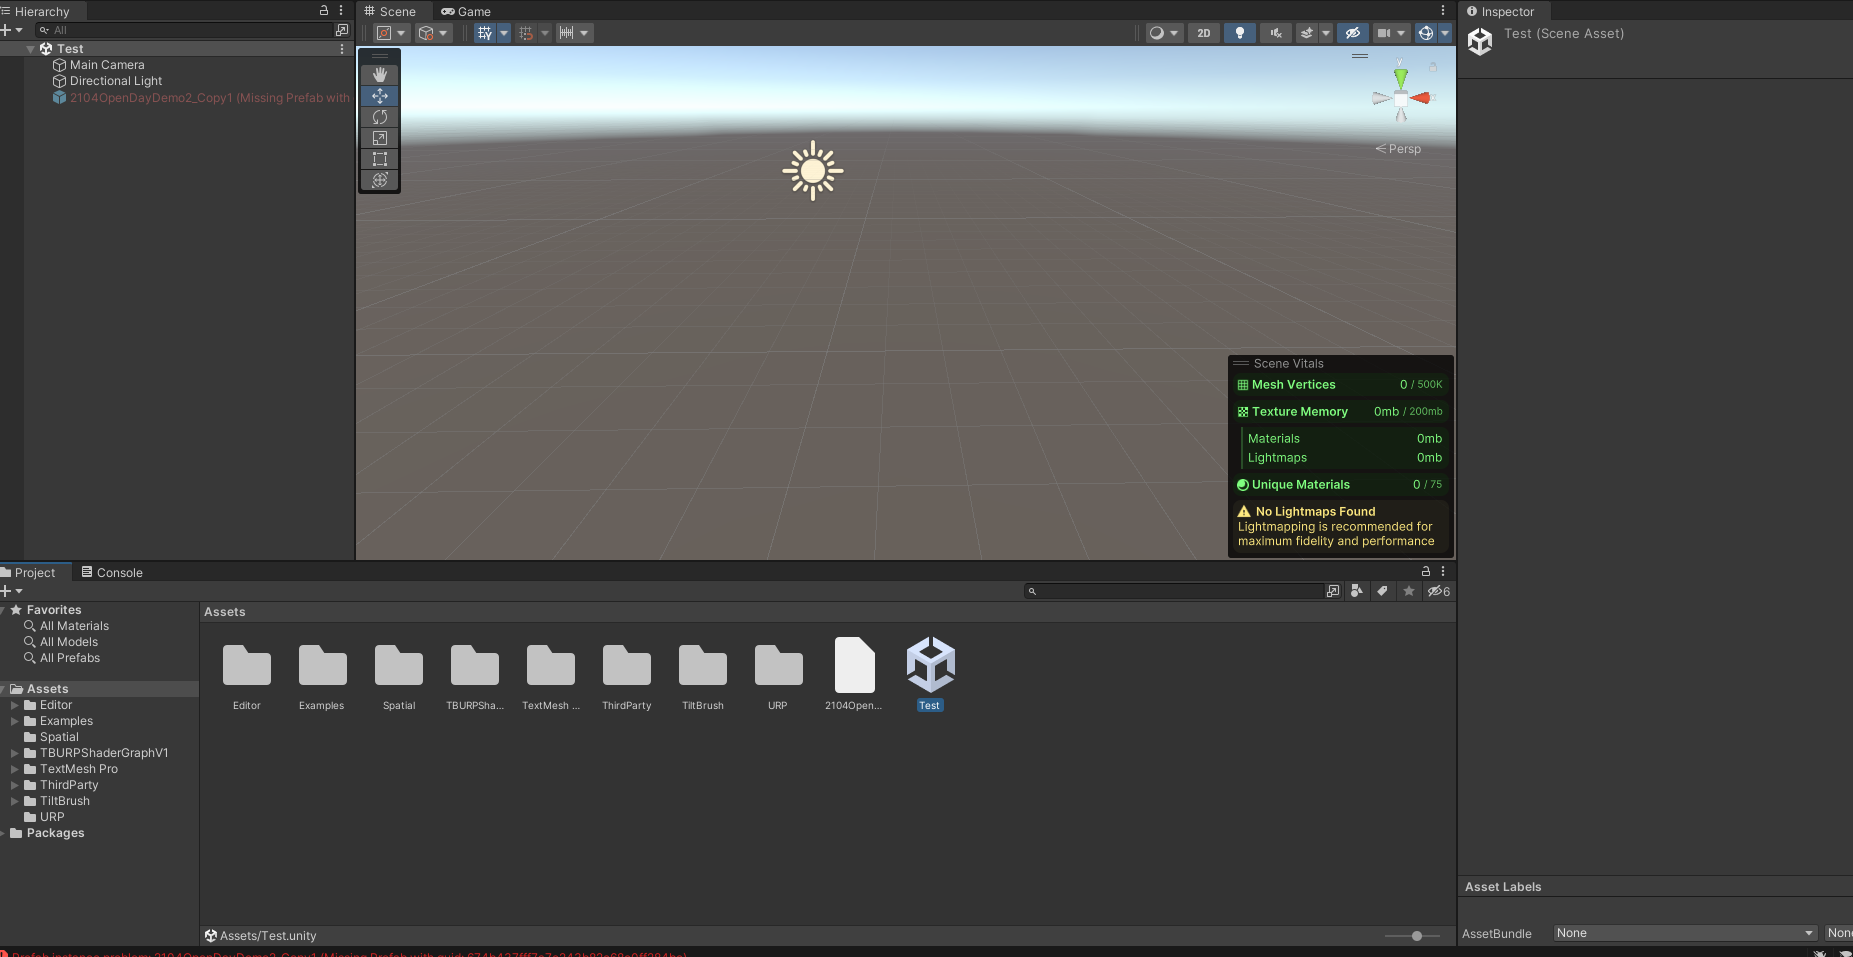Expand the TextMesh Pro folder
Image resolution: width=1853 pixels, height=957 pixels.
click(14, 769)
